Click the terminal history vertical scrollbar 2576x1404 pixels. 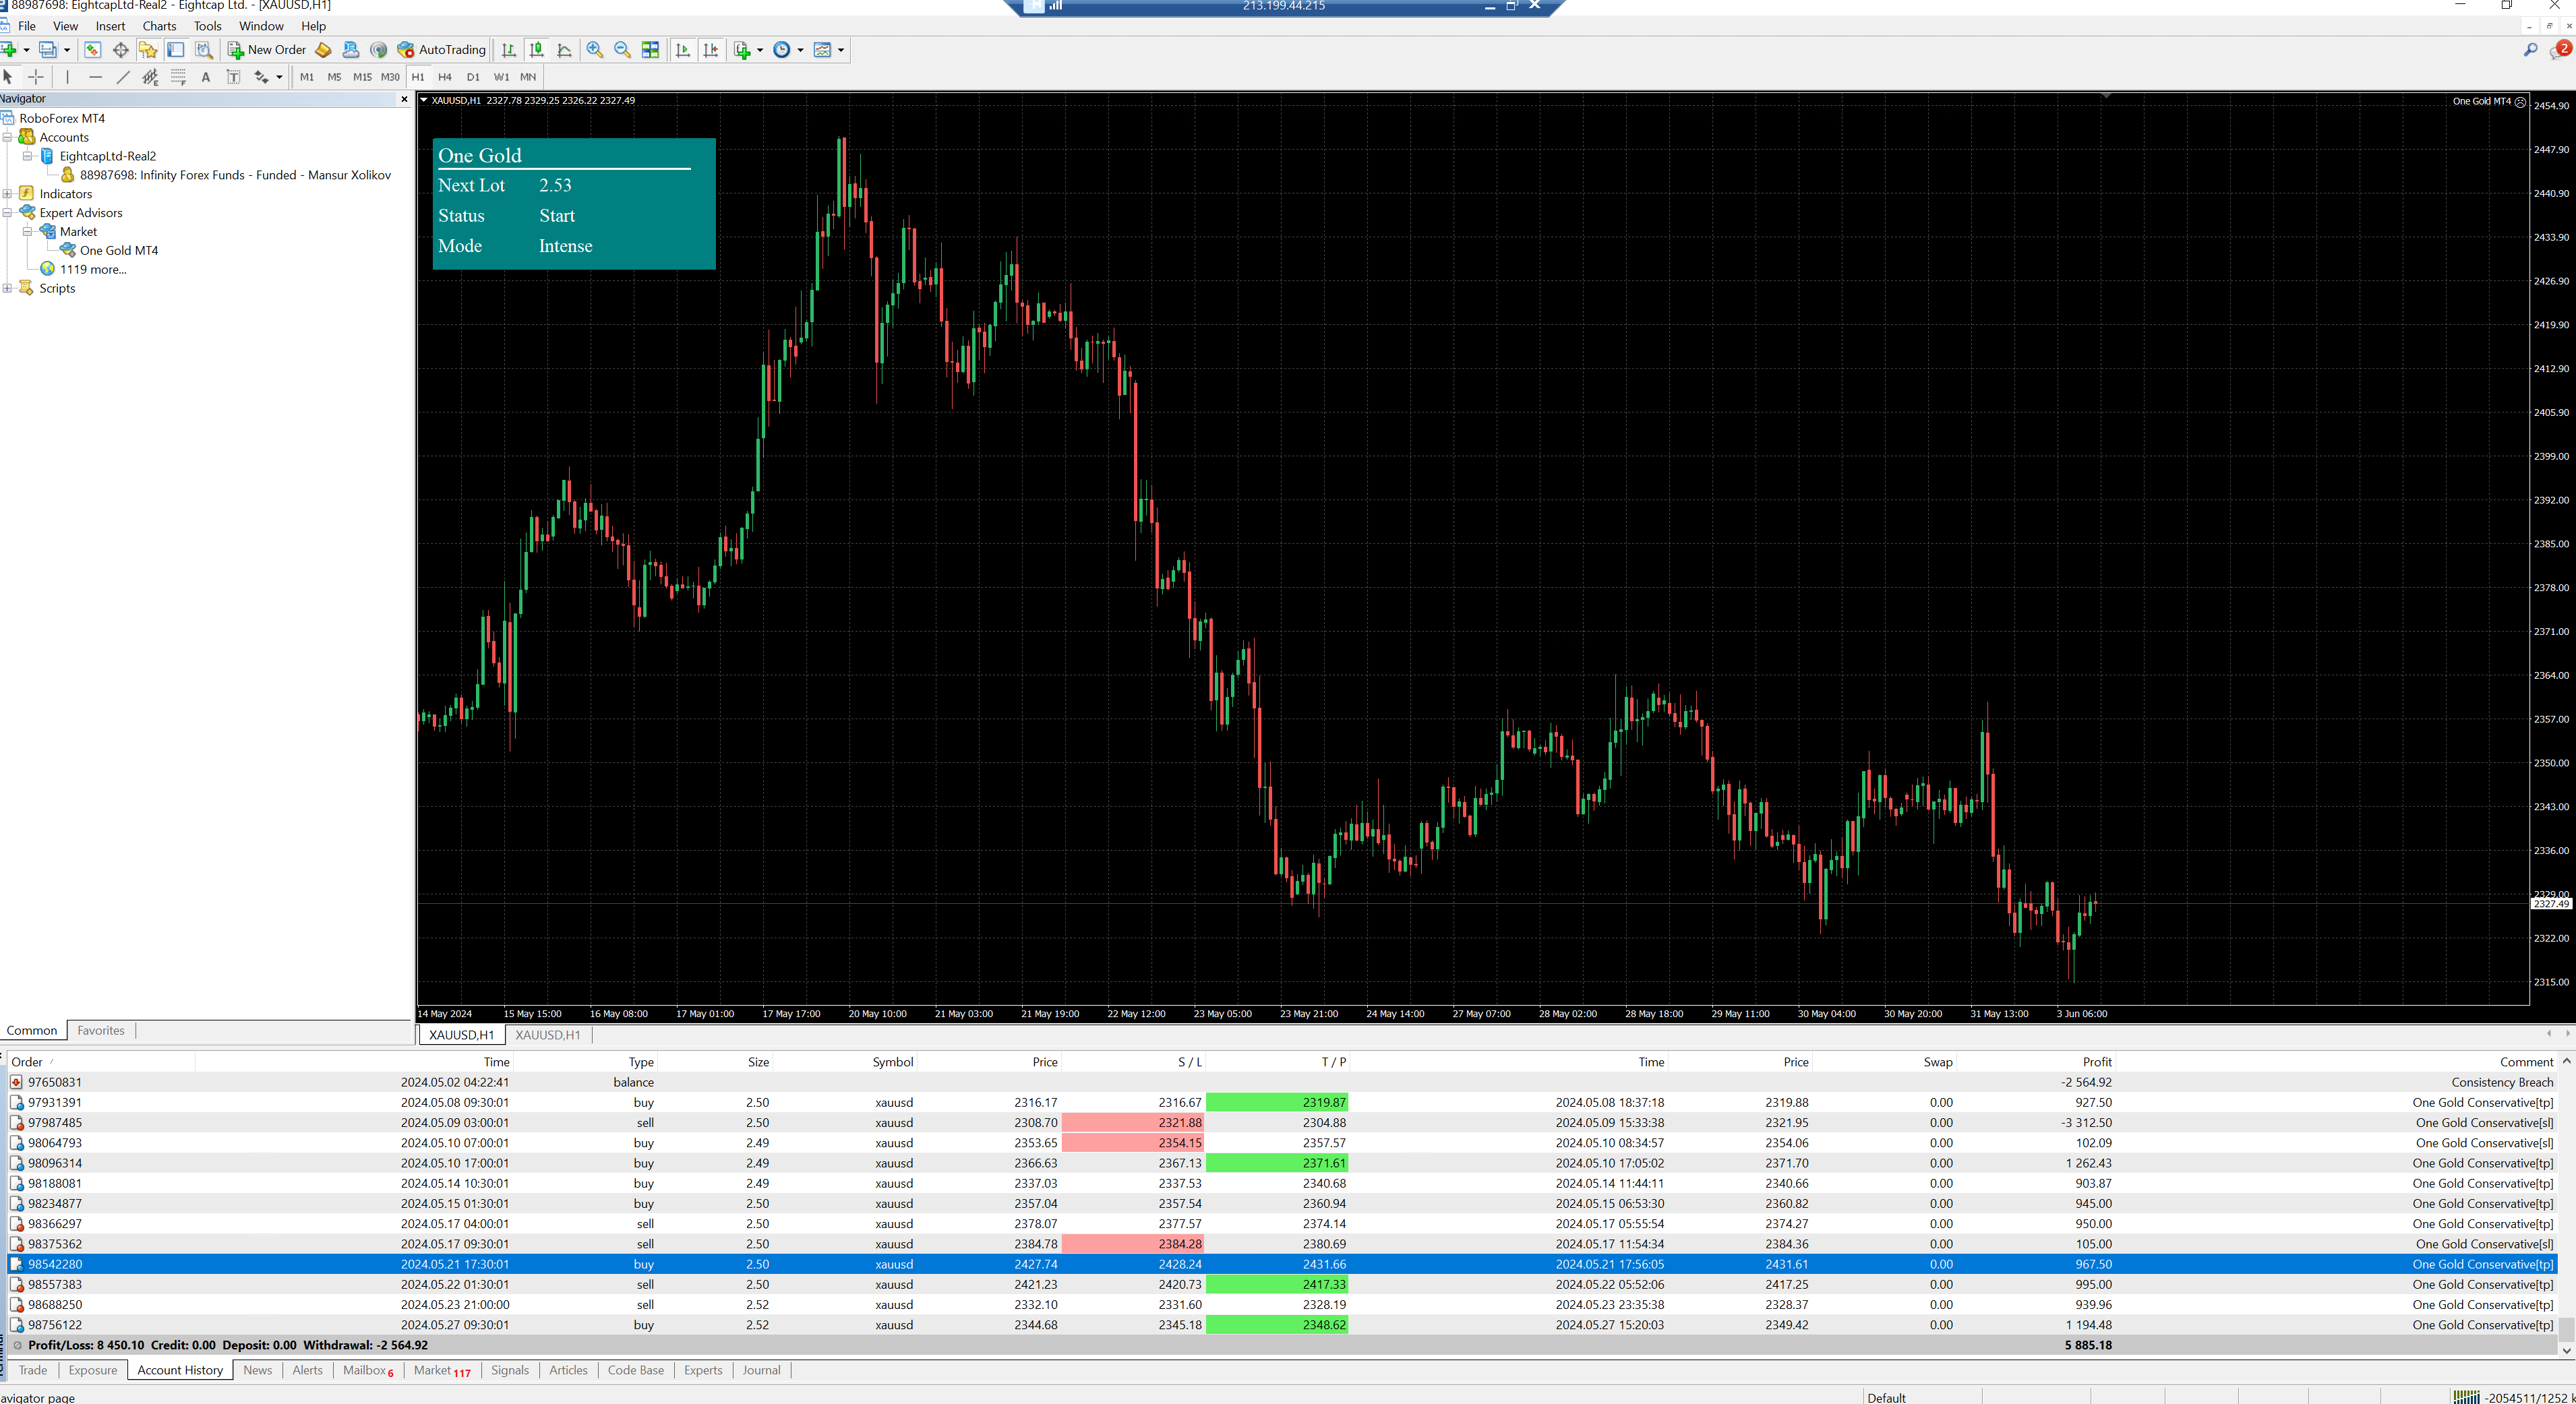(x=2566, y=1200)
